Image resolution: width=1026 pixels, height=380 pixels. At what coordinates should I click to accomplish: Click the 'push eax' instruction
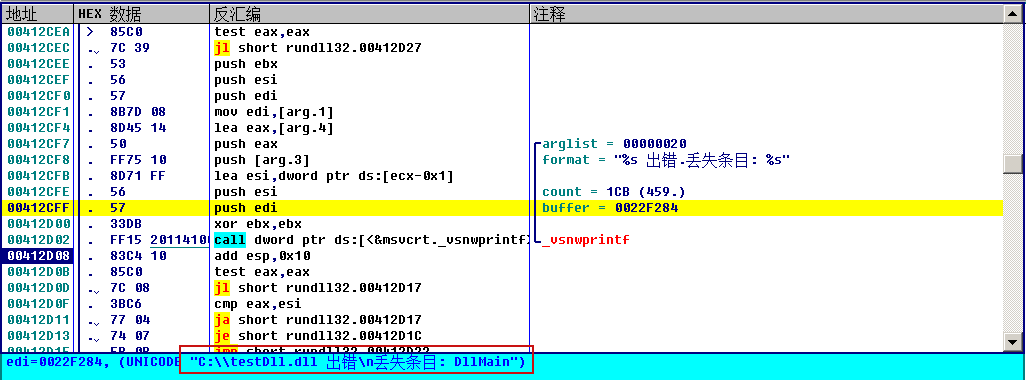pos(246,144)
